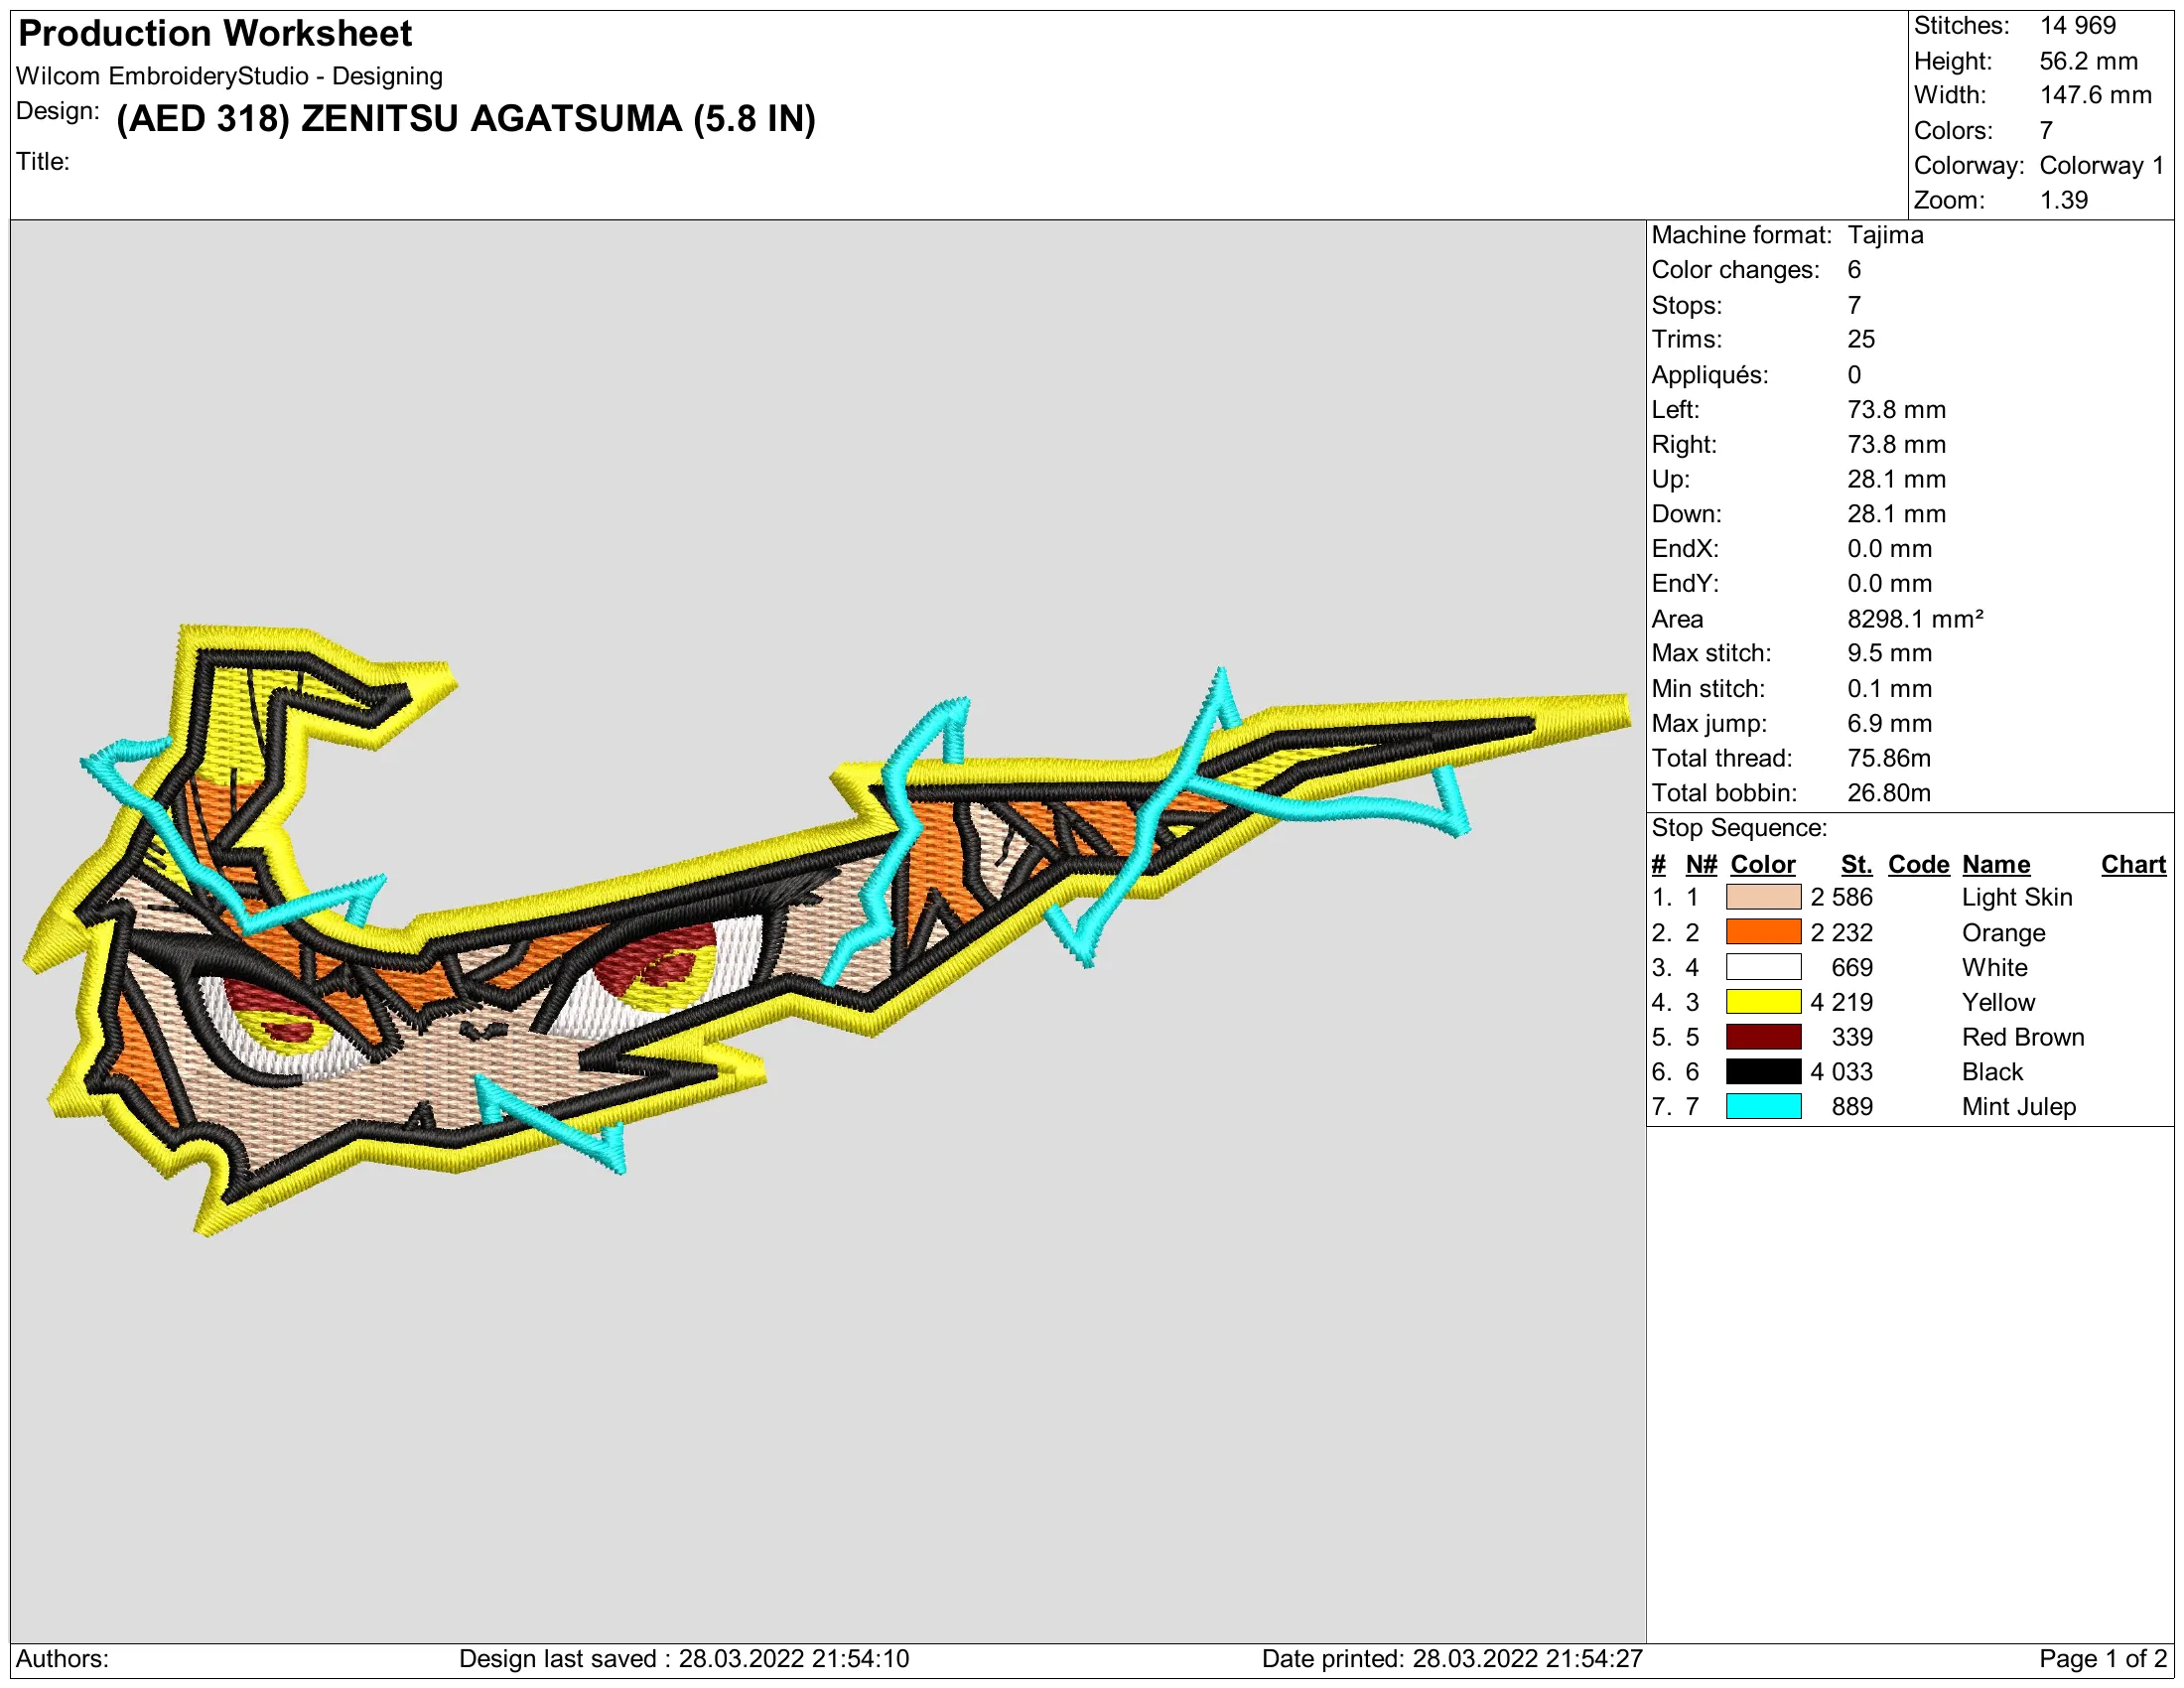Click the Zoom value '1.39'
This screenshot has height=1688, width=2184.
pyautogui.click(x=2063, y=200)
